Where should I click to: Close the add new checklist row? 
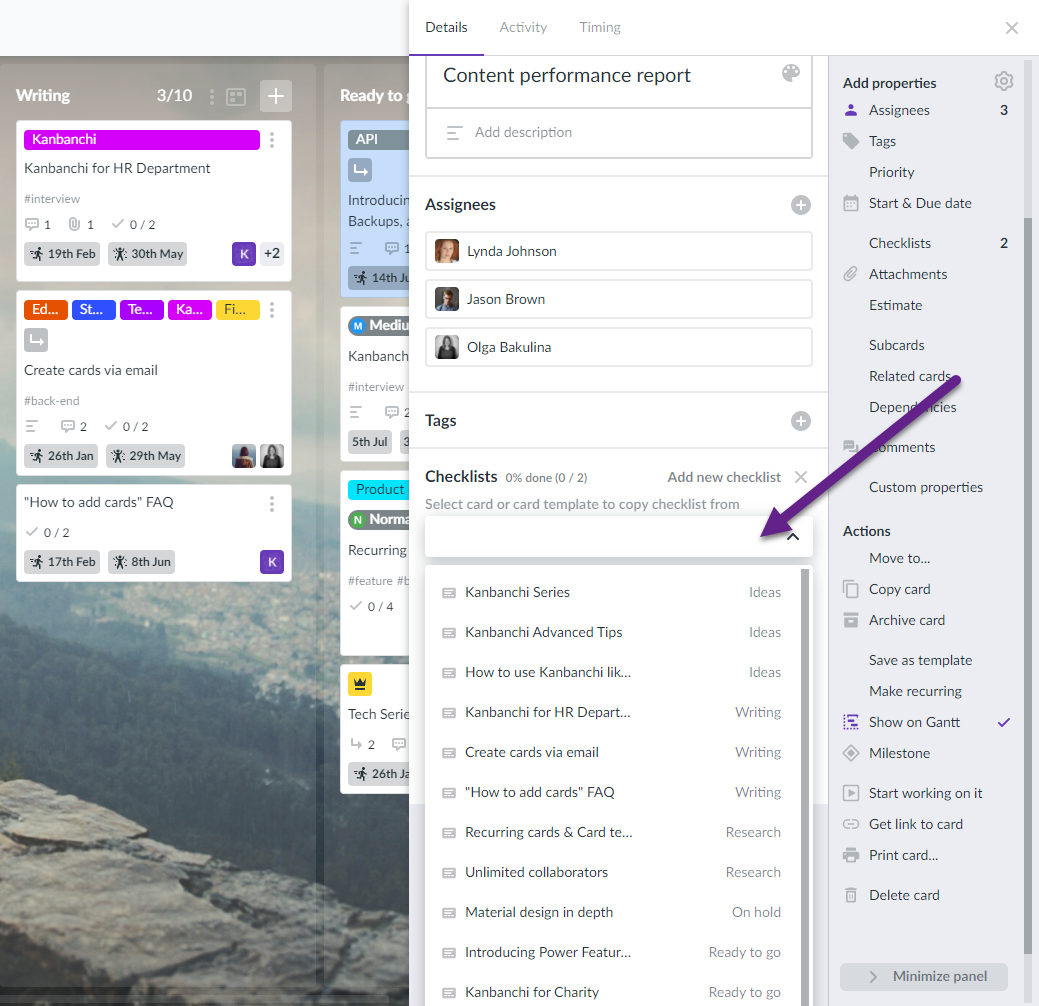pos(800,477)
